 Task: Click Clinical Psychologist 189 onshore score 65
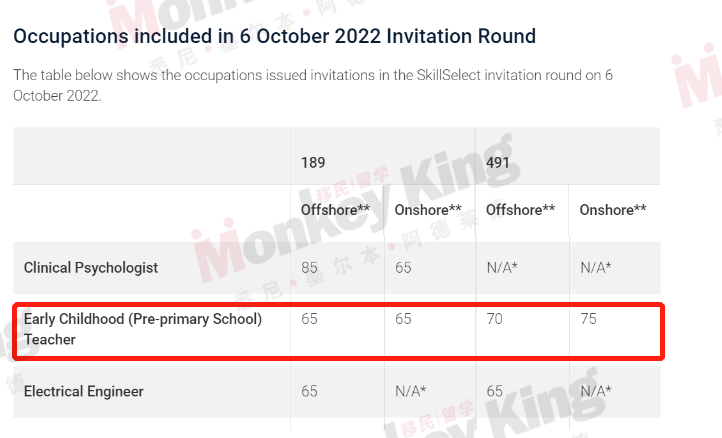(403, 268)
